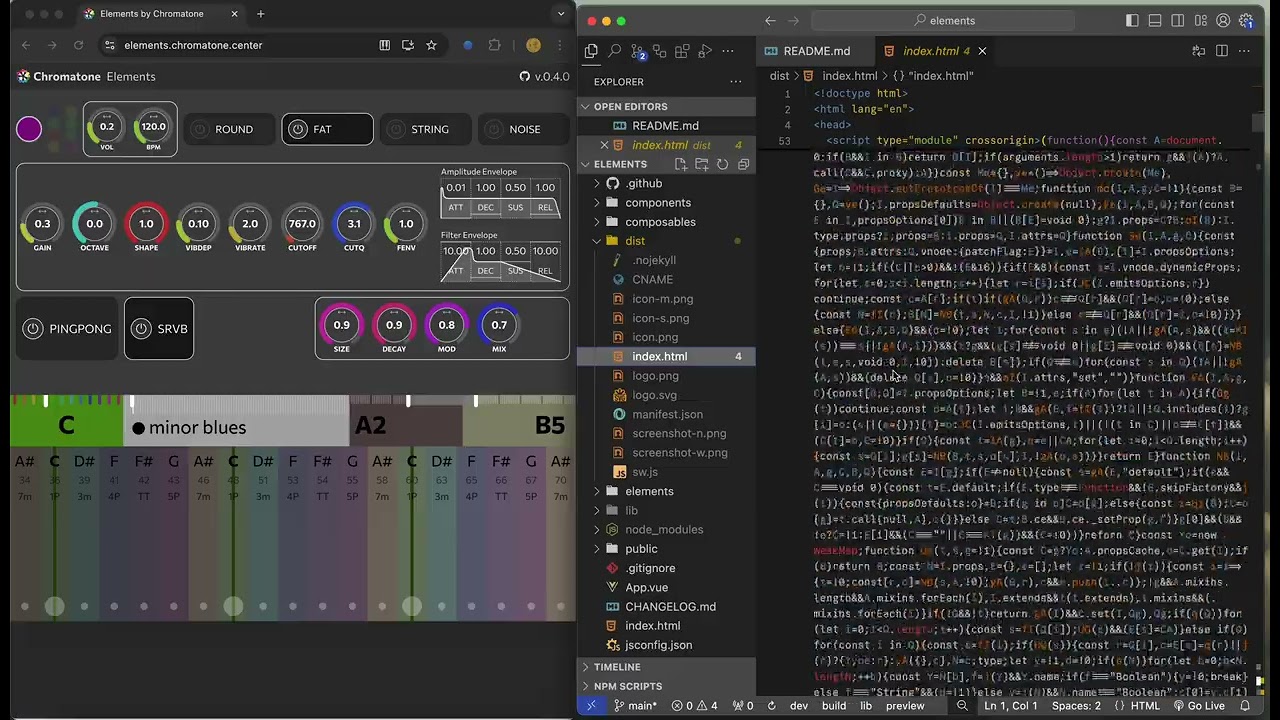Click the build task in status bar

click(834, 705)
